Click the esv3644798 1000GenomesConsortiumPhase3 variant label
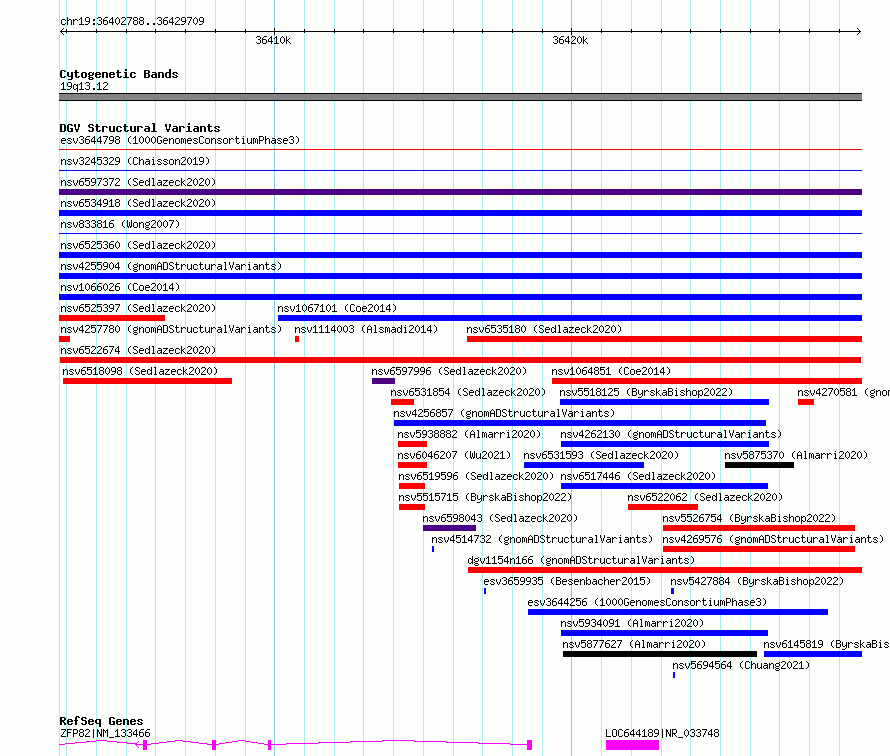This screenshot has height=756, width=890. click(180, 140)
